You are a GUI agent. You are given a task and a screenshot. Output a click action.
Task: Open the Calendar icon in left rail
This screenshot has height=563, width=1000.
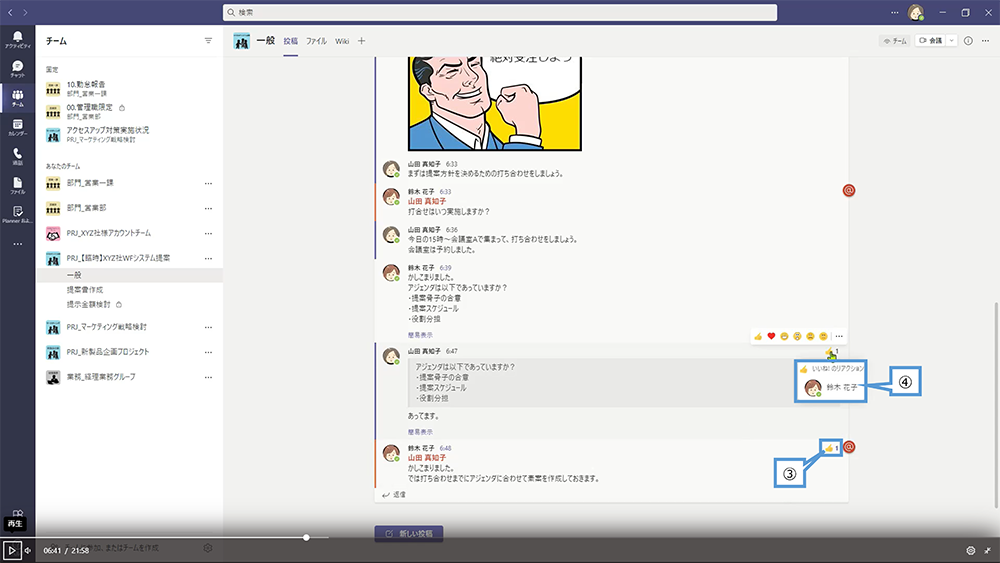click(x=17, y=127)
